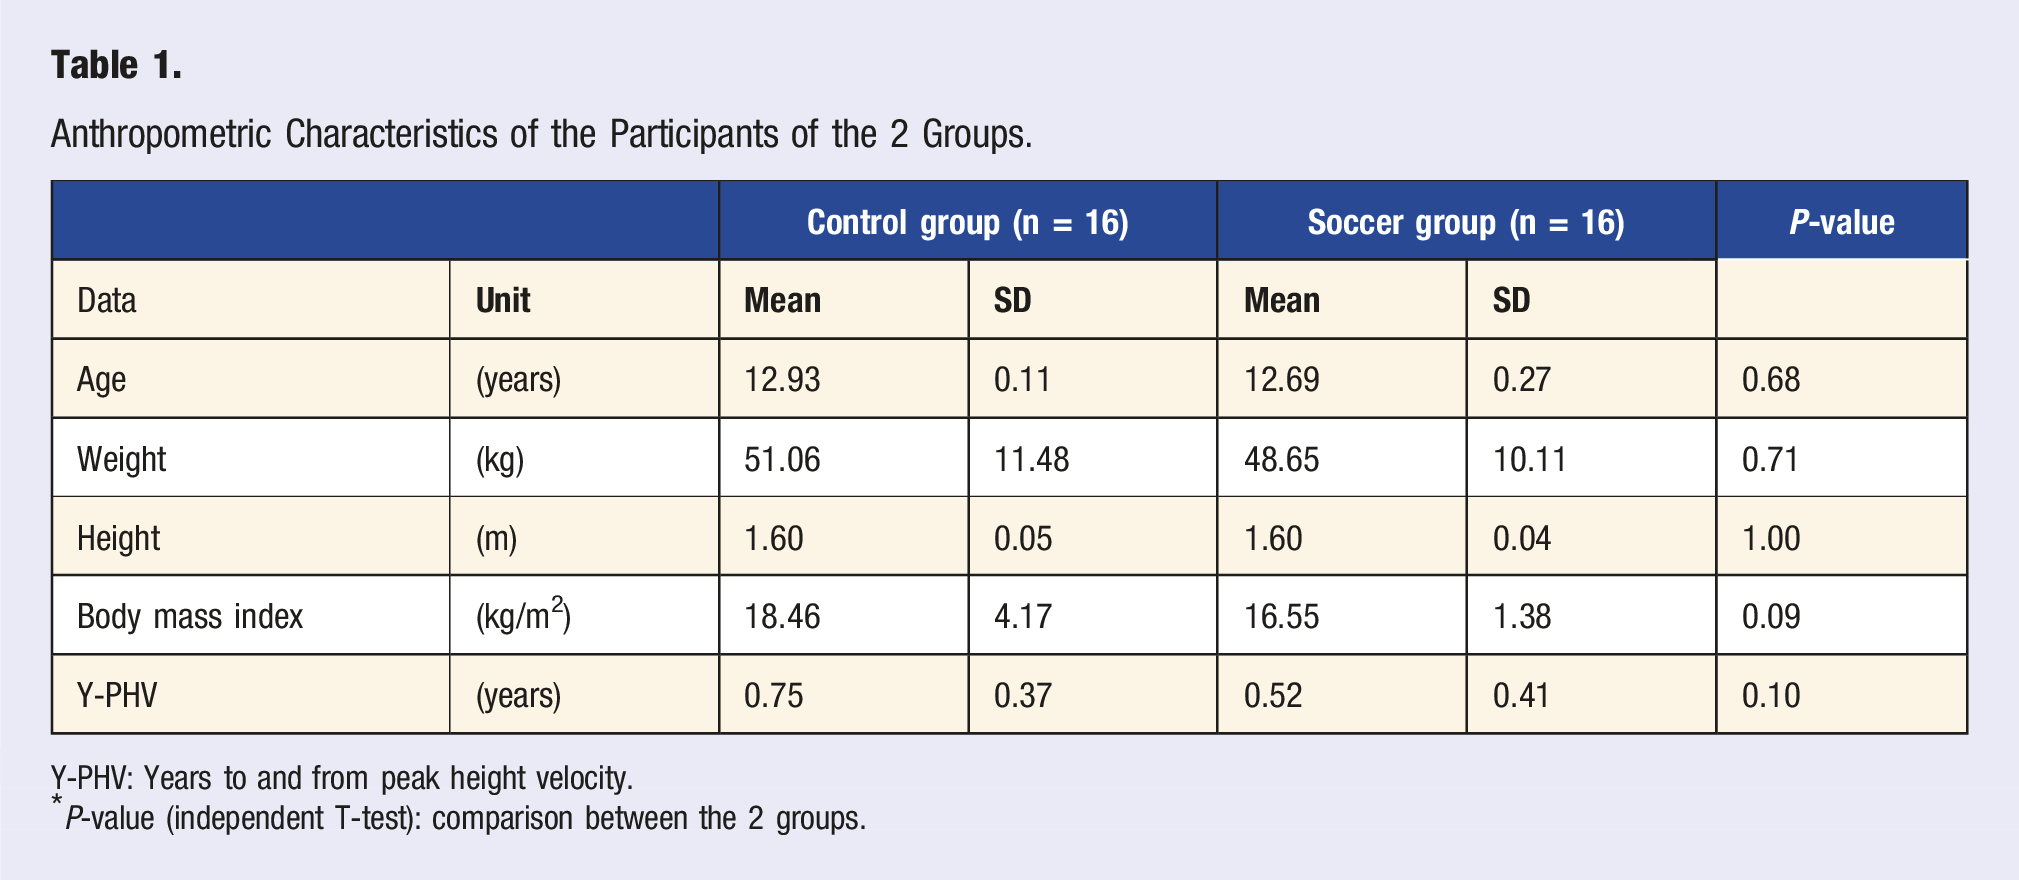The image size is (2019, 880).
Task: Select the Data column header
Action: tap(107, 300)
